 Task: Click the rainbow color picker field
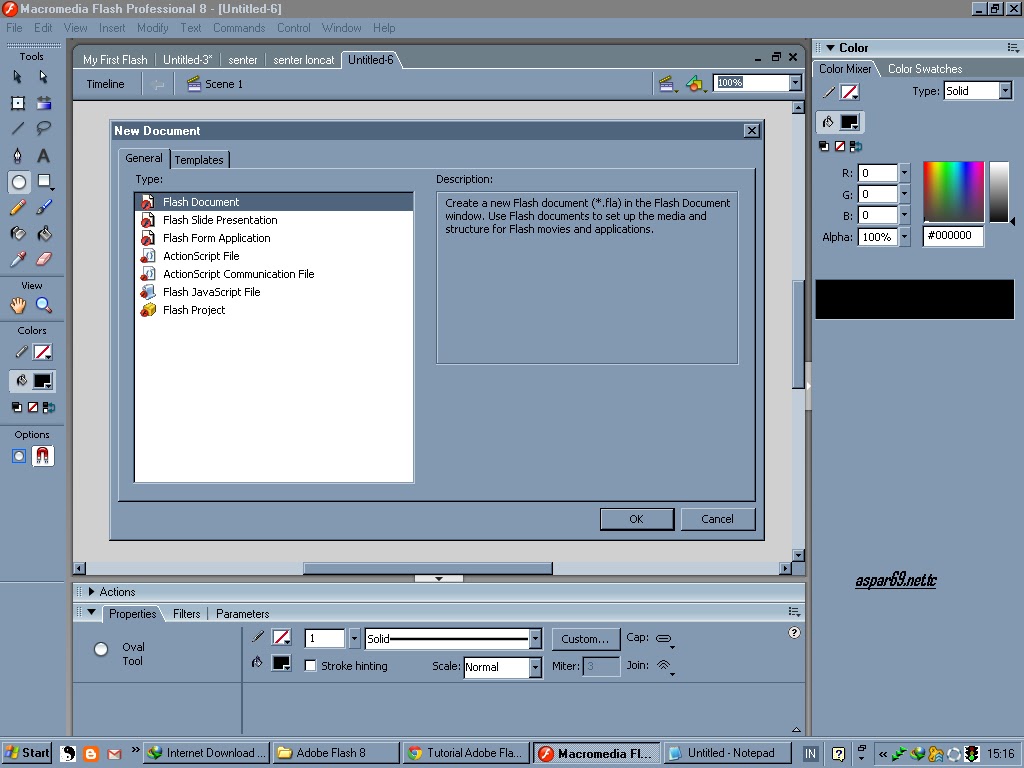pyautogui.click(x=953, y=191)
